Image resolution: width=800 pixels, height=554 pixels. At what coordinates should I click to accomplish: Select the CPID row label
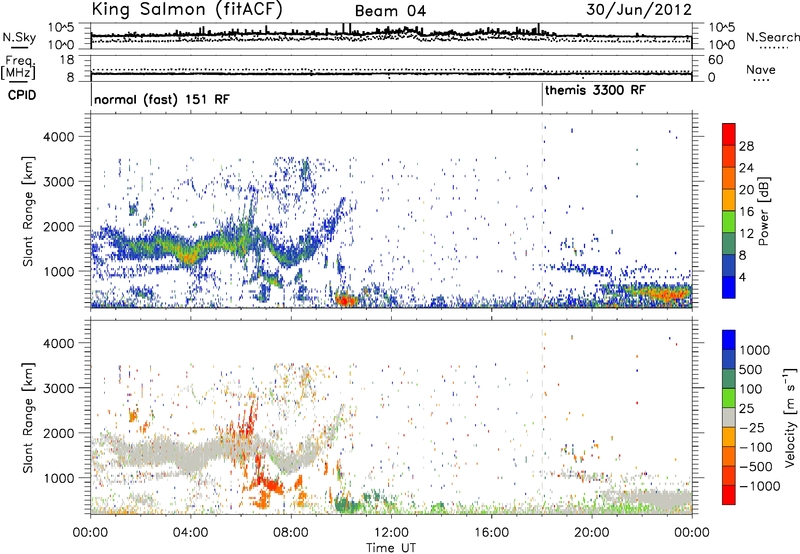(x=22, y=95)
